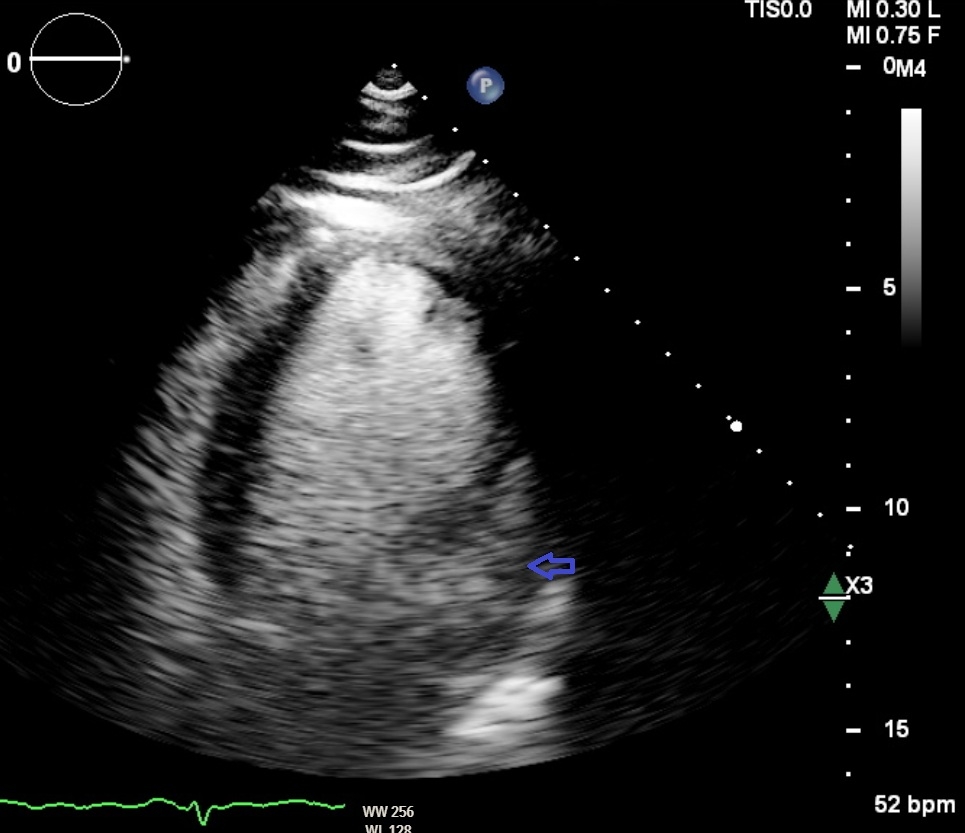The height and width of the screenshot is (833, 965).
Task: Click the TIS0.0 thermal index label
Action: coord(779,10)
